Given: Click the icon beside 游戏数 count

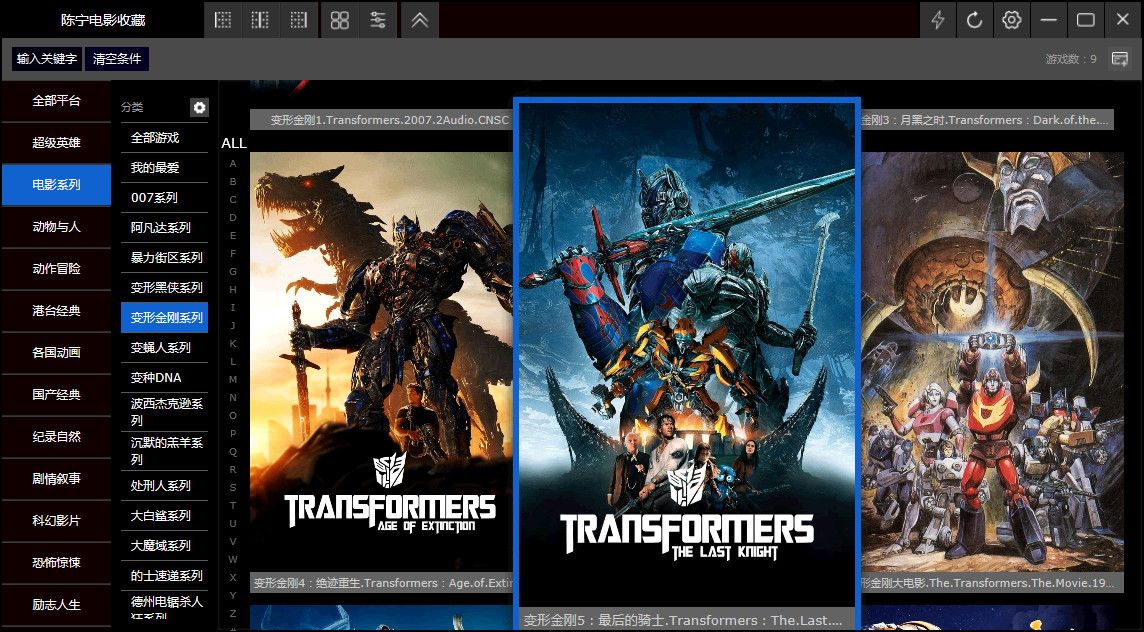Looking at the screenshot, I should (1119, 59).
